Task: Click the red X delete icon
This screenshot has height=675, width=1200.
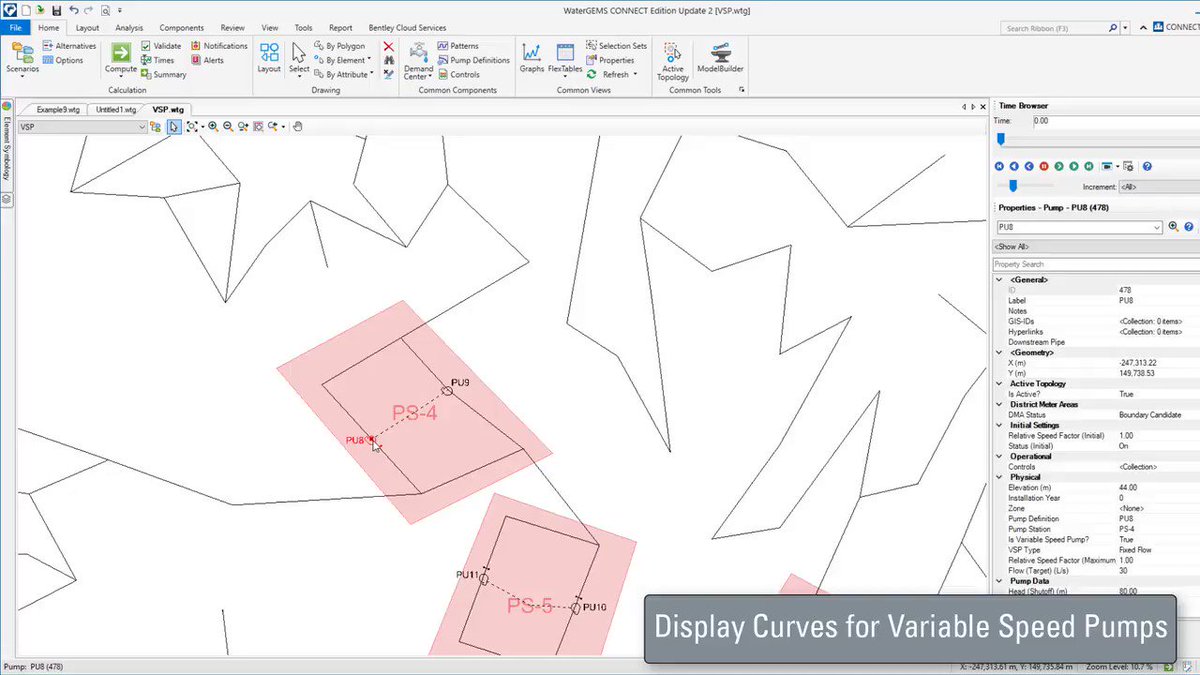Action: point(388,47)
